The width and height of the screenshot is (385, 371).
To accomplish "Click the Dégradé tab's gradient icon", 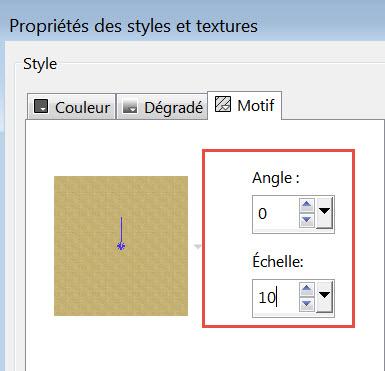I will click(x=130, y=106).
